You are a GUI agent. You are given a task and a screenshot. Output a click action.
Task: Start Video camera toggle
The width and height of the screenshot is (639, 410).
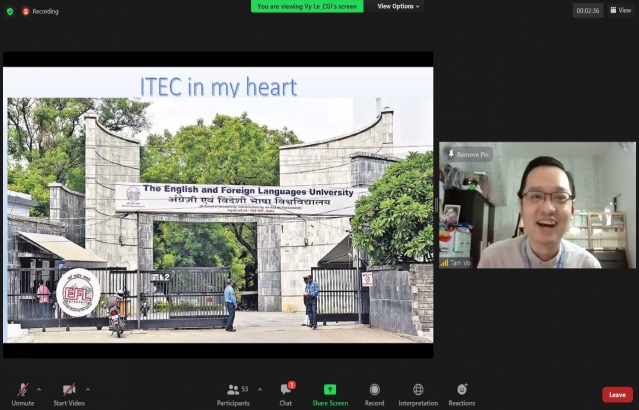[x=69, y=395]
